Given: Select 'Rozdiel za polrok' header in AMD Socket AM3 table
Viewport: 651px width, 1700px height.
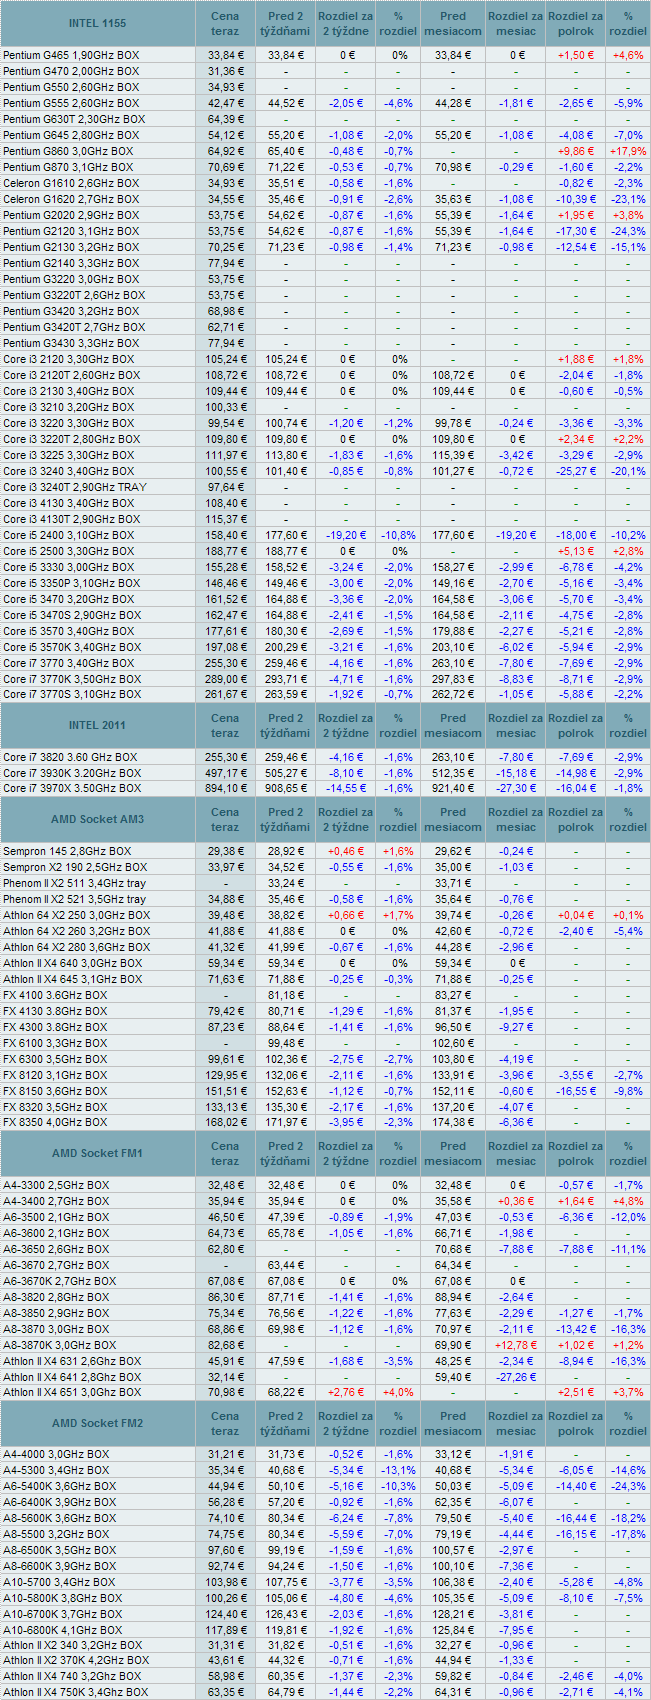Looking at the screenshot, I should [576, 819].
